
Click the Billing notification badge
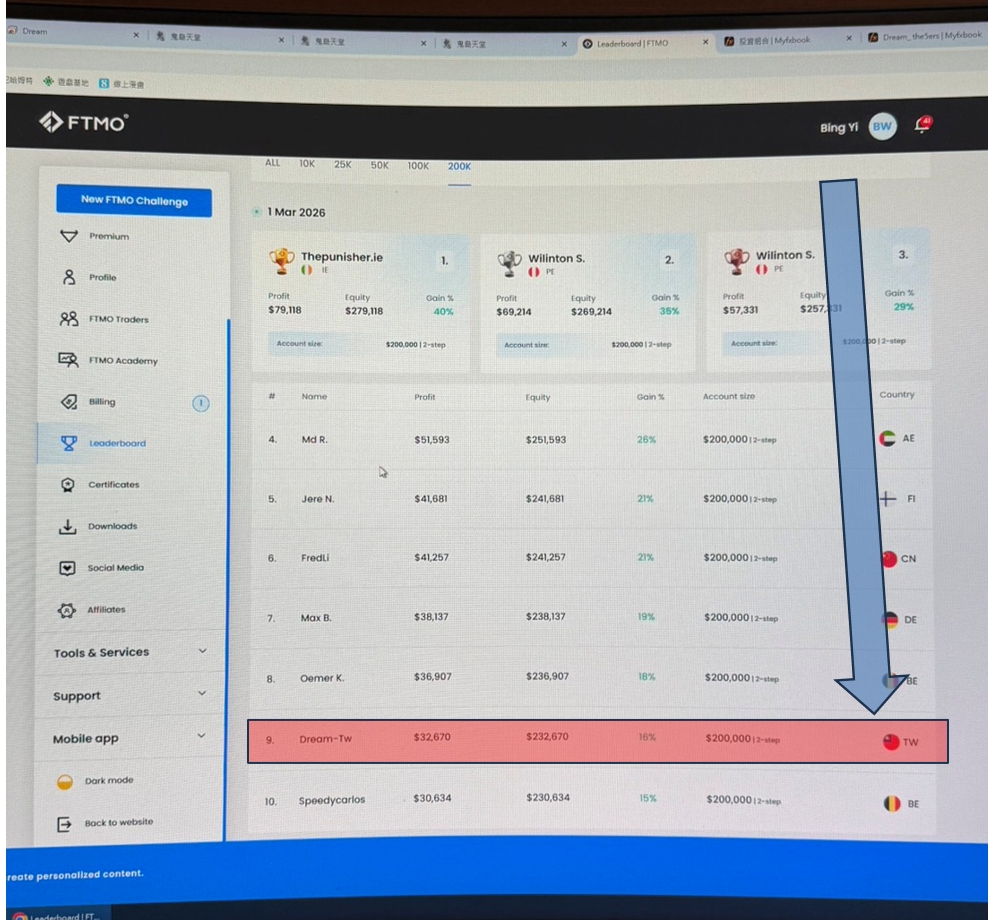[x=201, y=403]
